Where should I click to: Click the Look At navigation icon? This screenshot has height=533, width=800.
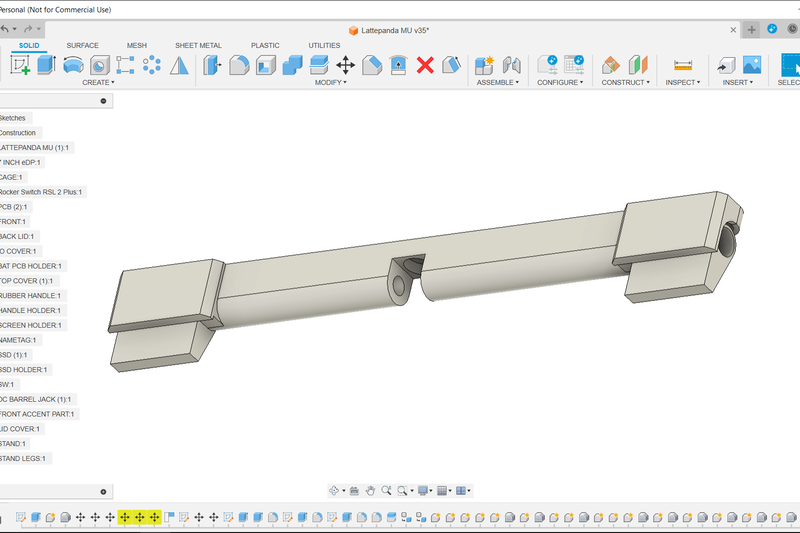point(354,491)
